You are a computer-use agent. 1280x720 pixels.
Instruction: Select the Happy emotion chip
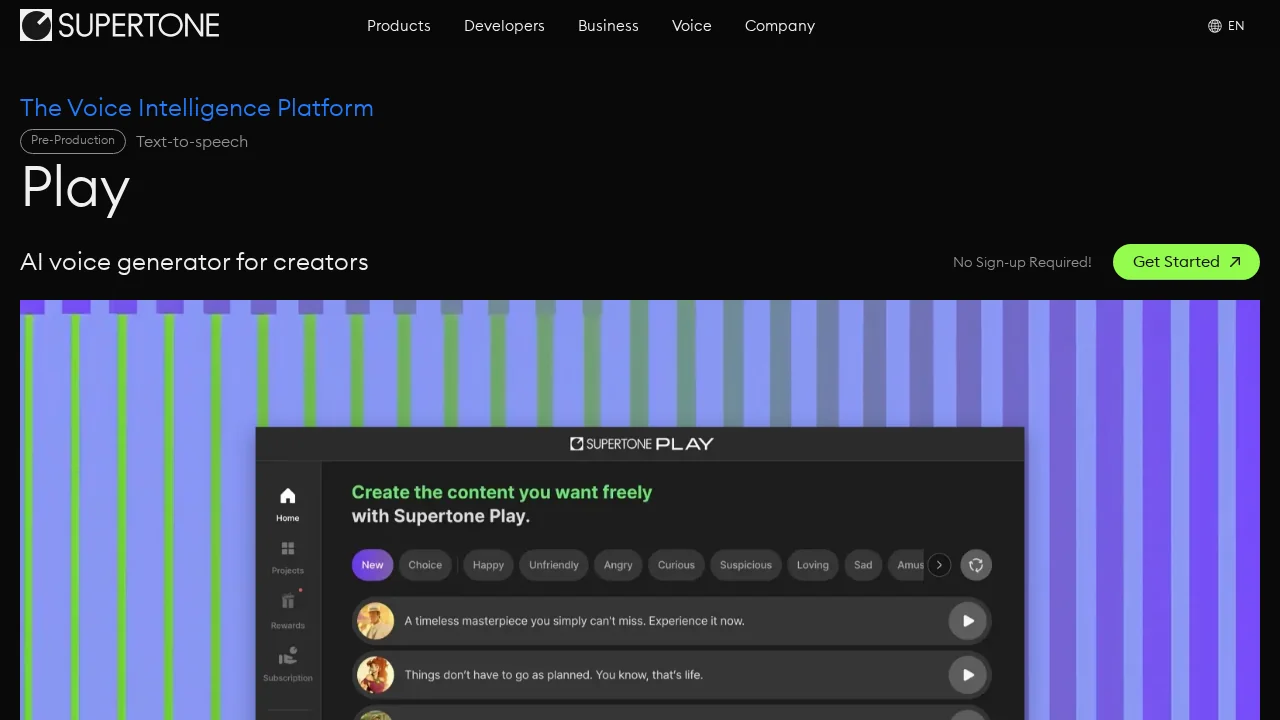[x=488, y=565]
